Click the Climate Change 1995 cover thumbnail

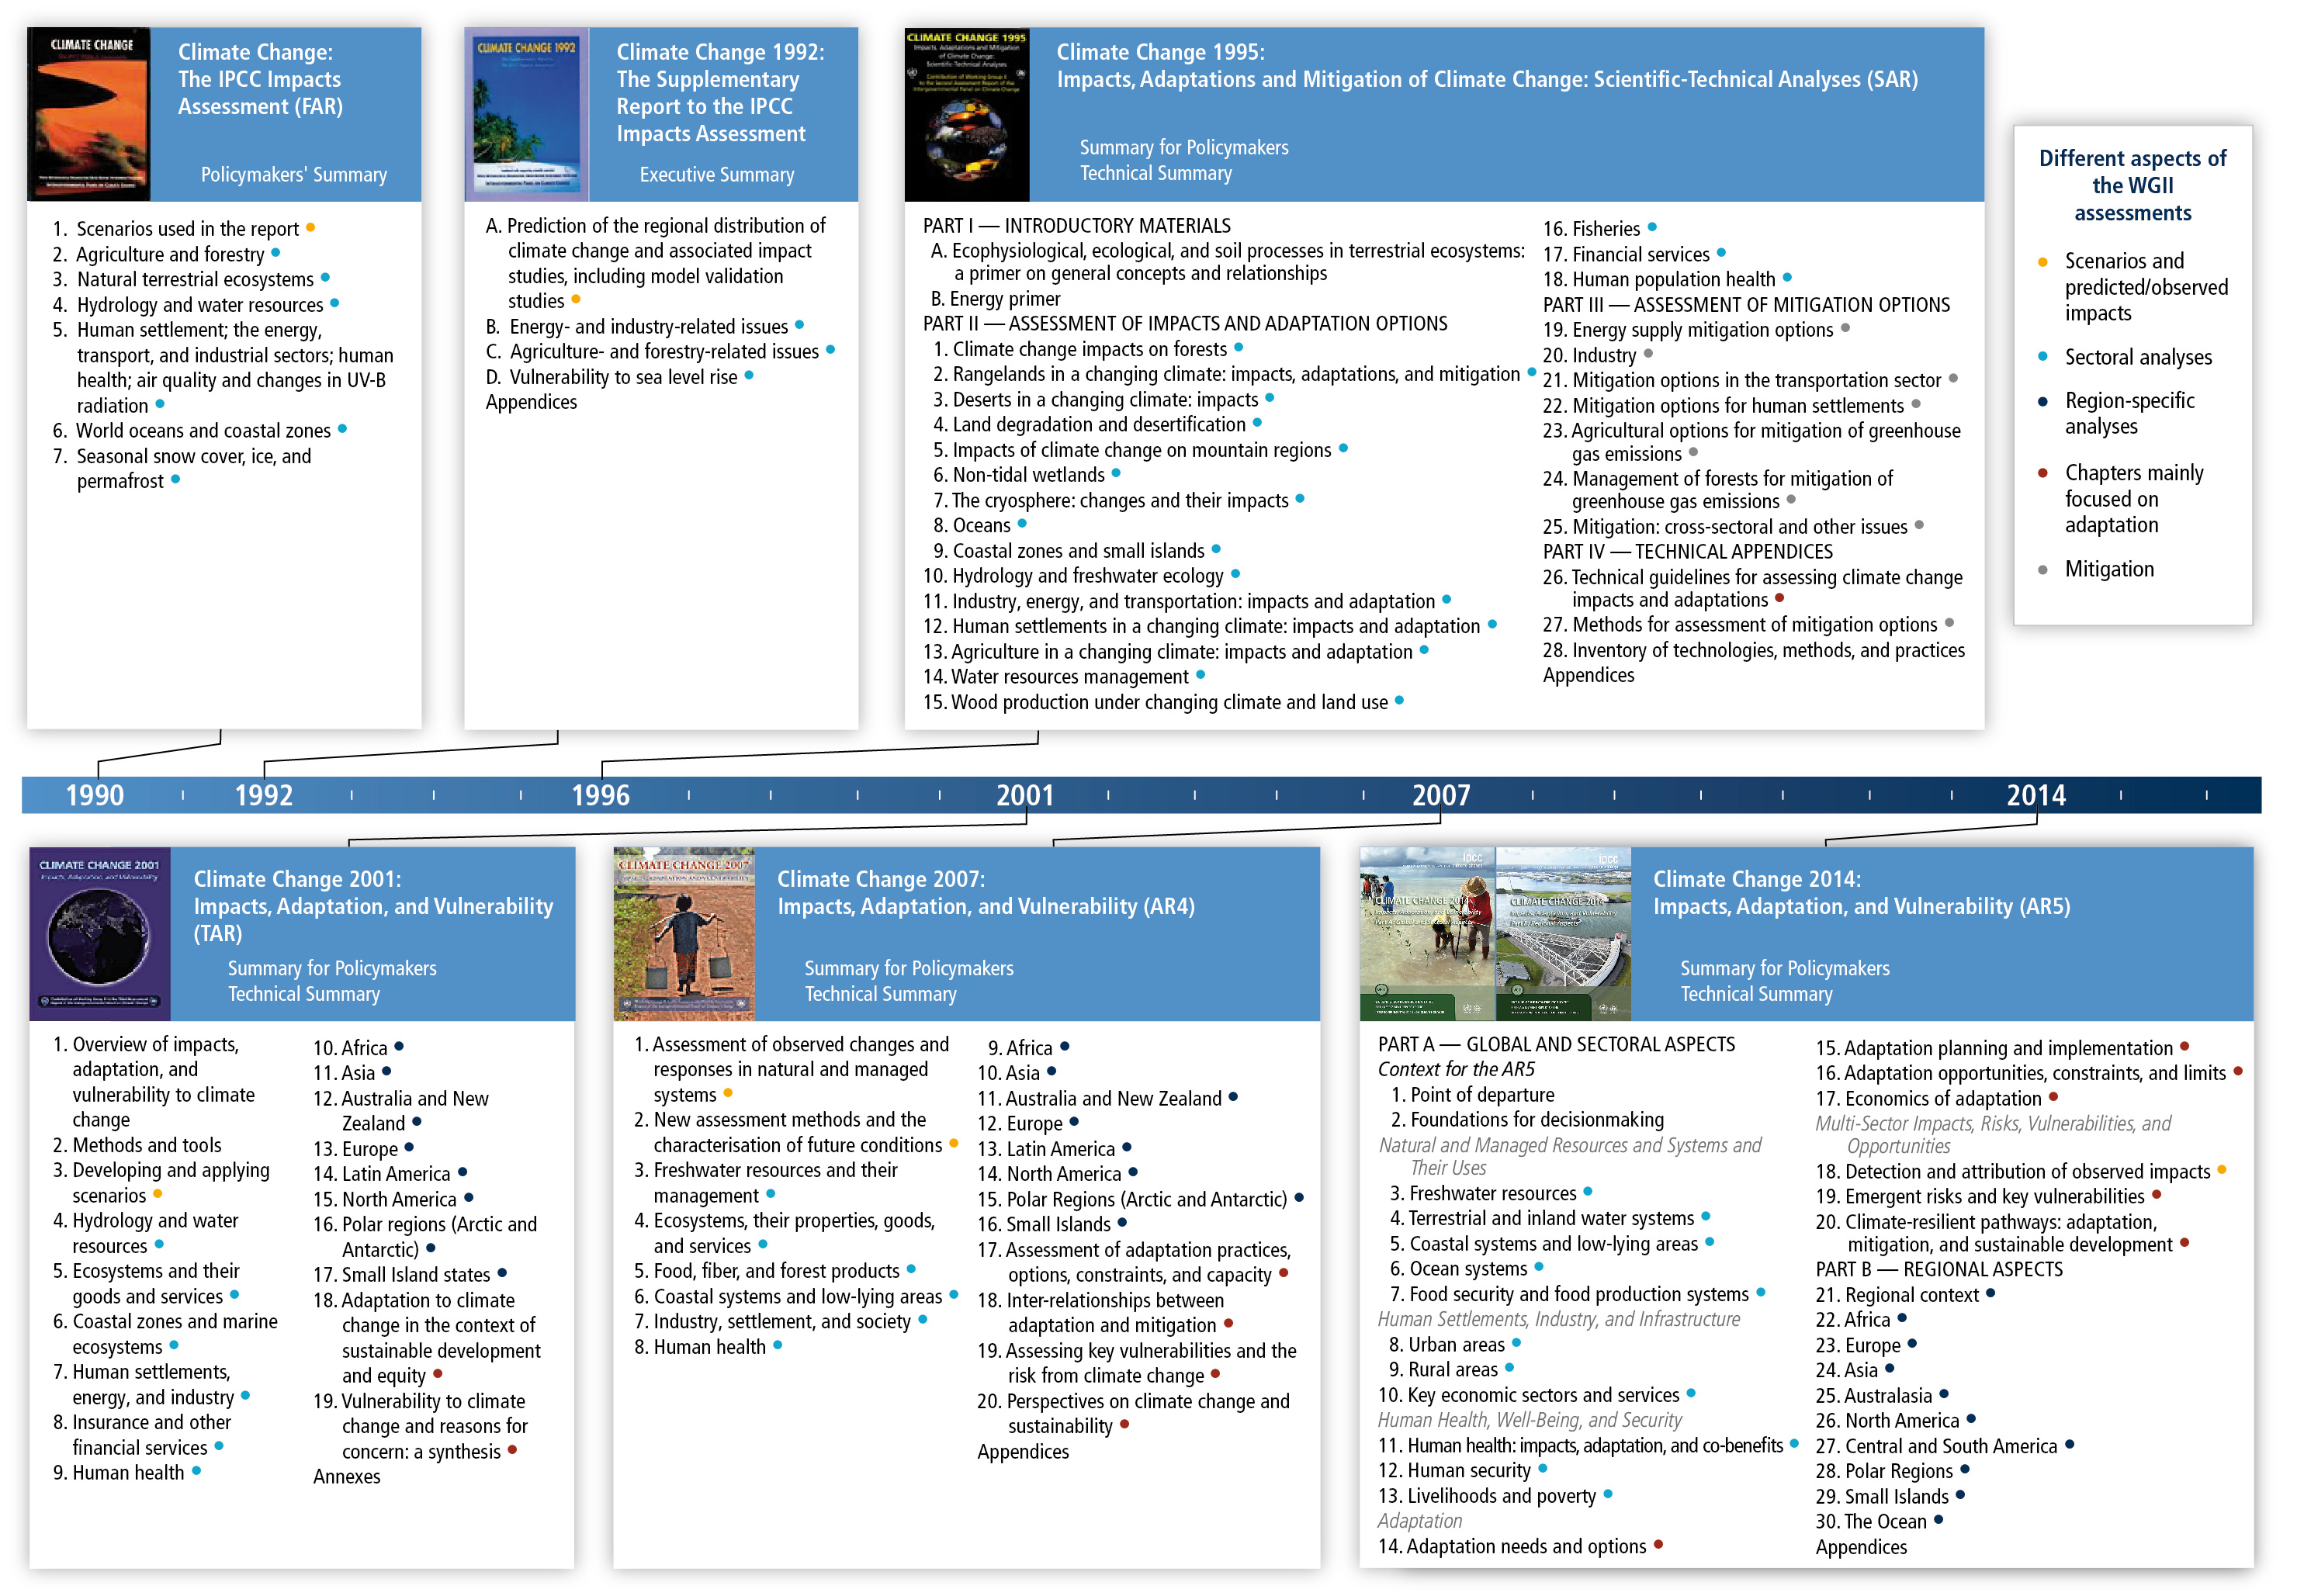click(966, 114)
